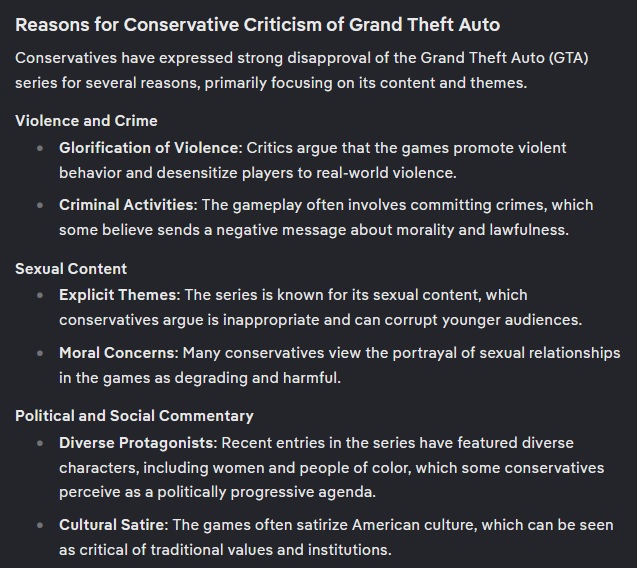Click the 'Cultural Satire' bold label
637x568 pixels.
point(113,525)
